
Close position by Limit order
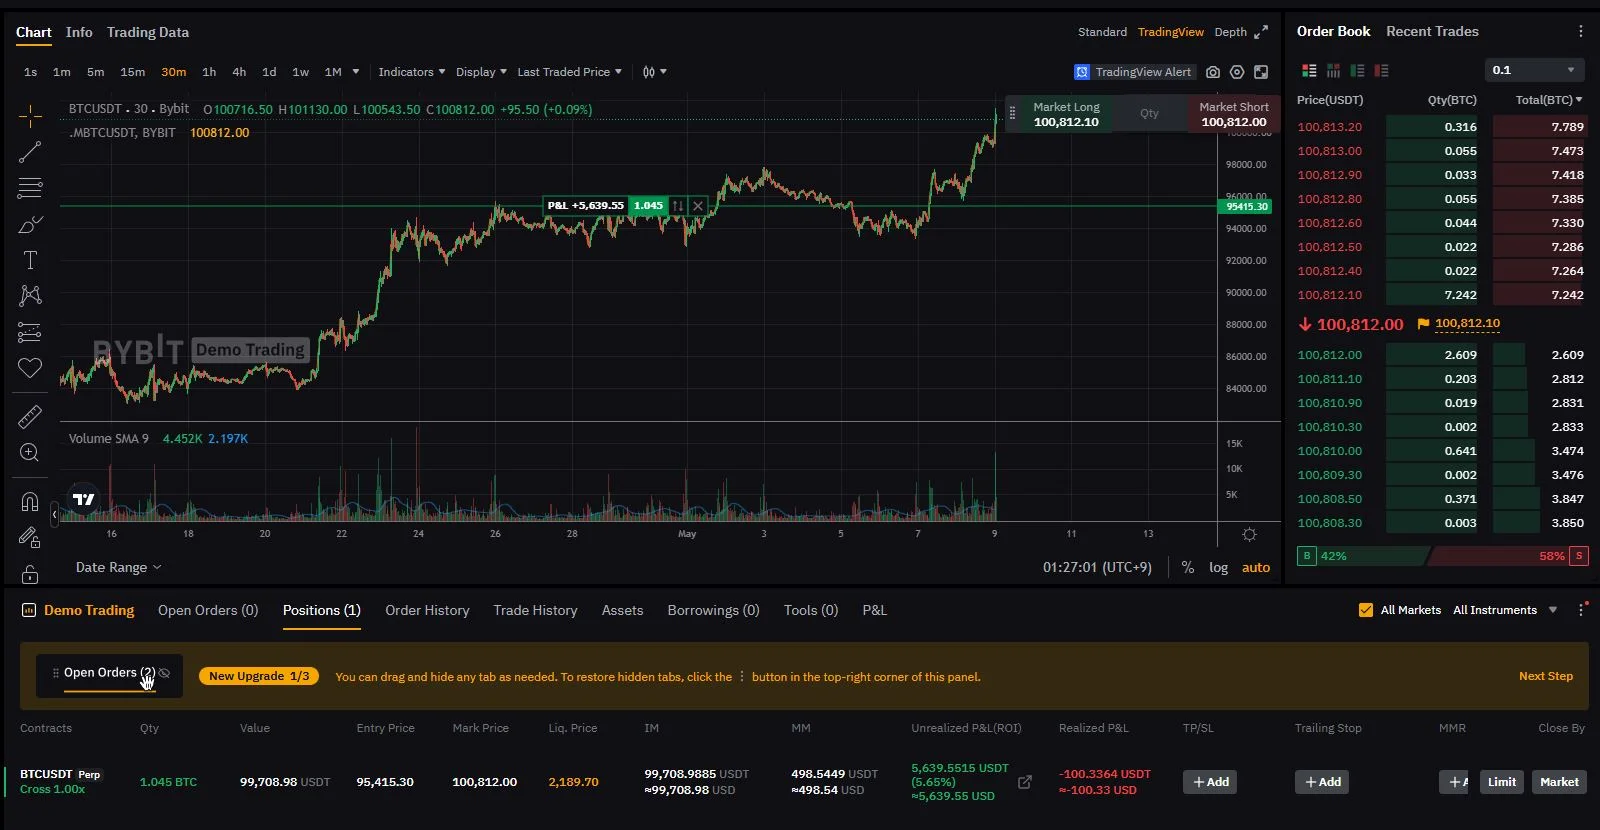coord(1502,782)
